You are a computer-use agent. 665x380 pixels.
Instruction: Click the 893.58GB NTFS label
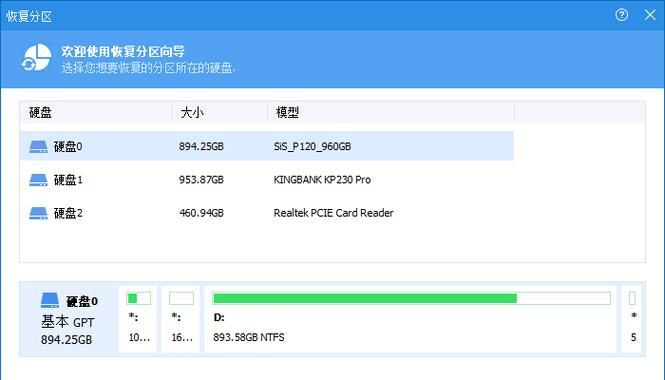249,338
